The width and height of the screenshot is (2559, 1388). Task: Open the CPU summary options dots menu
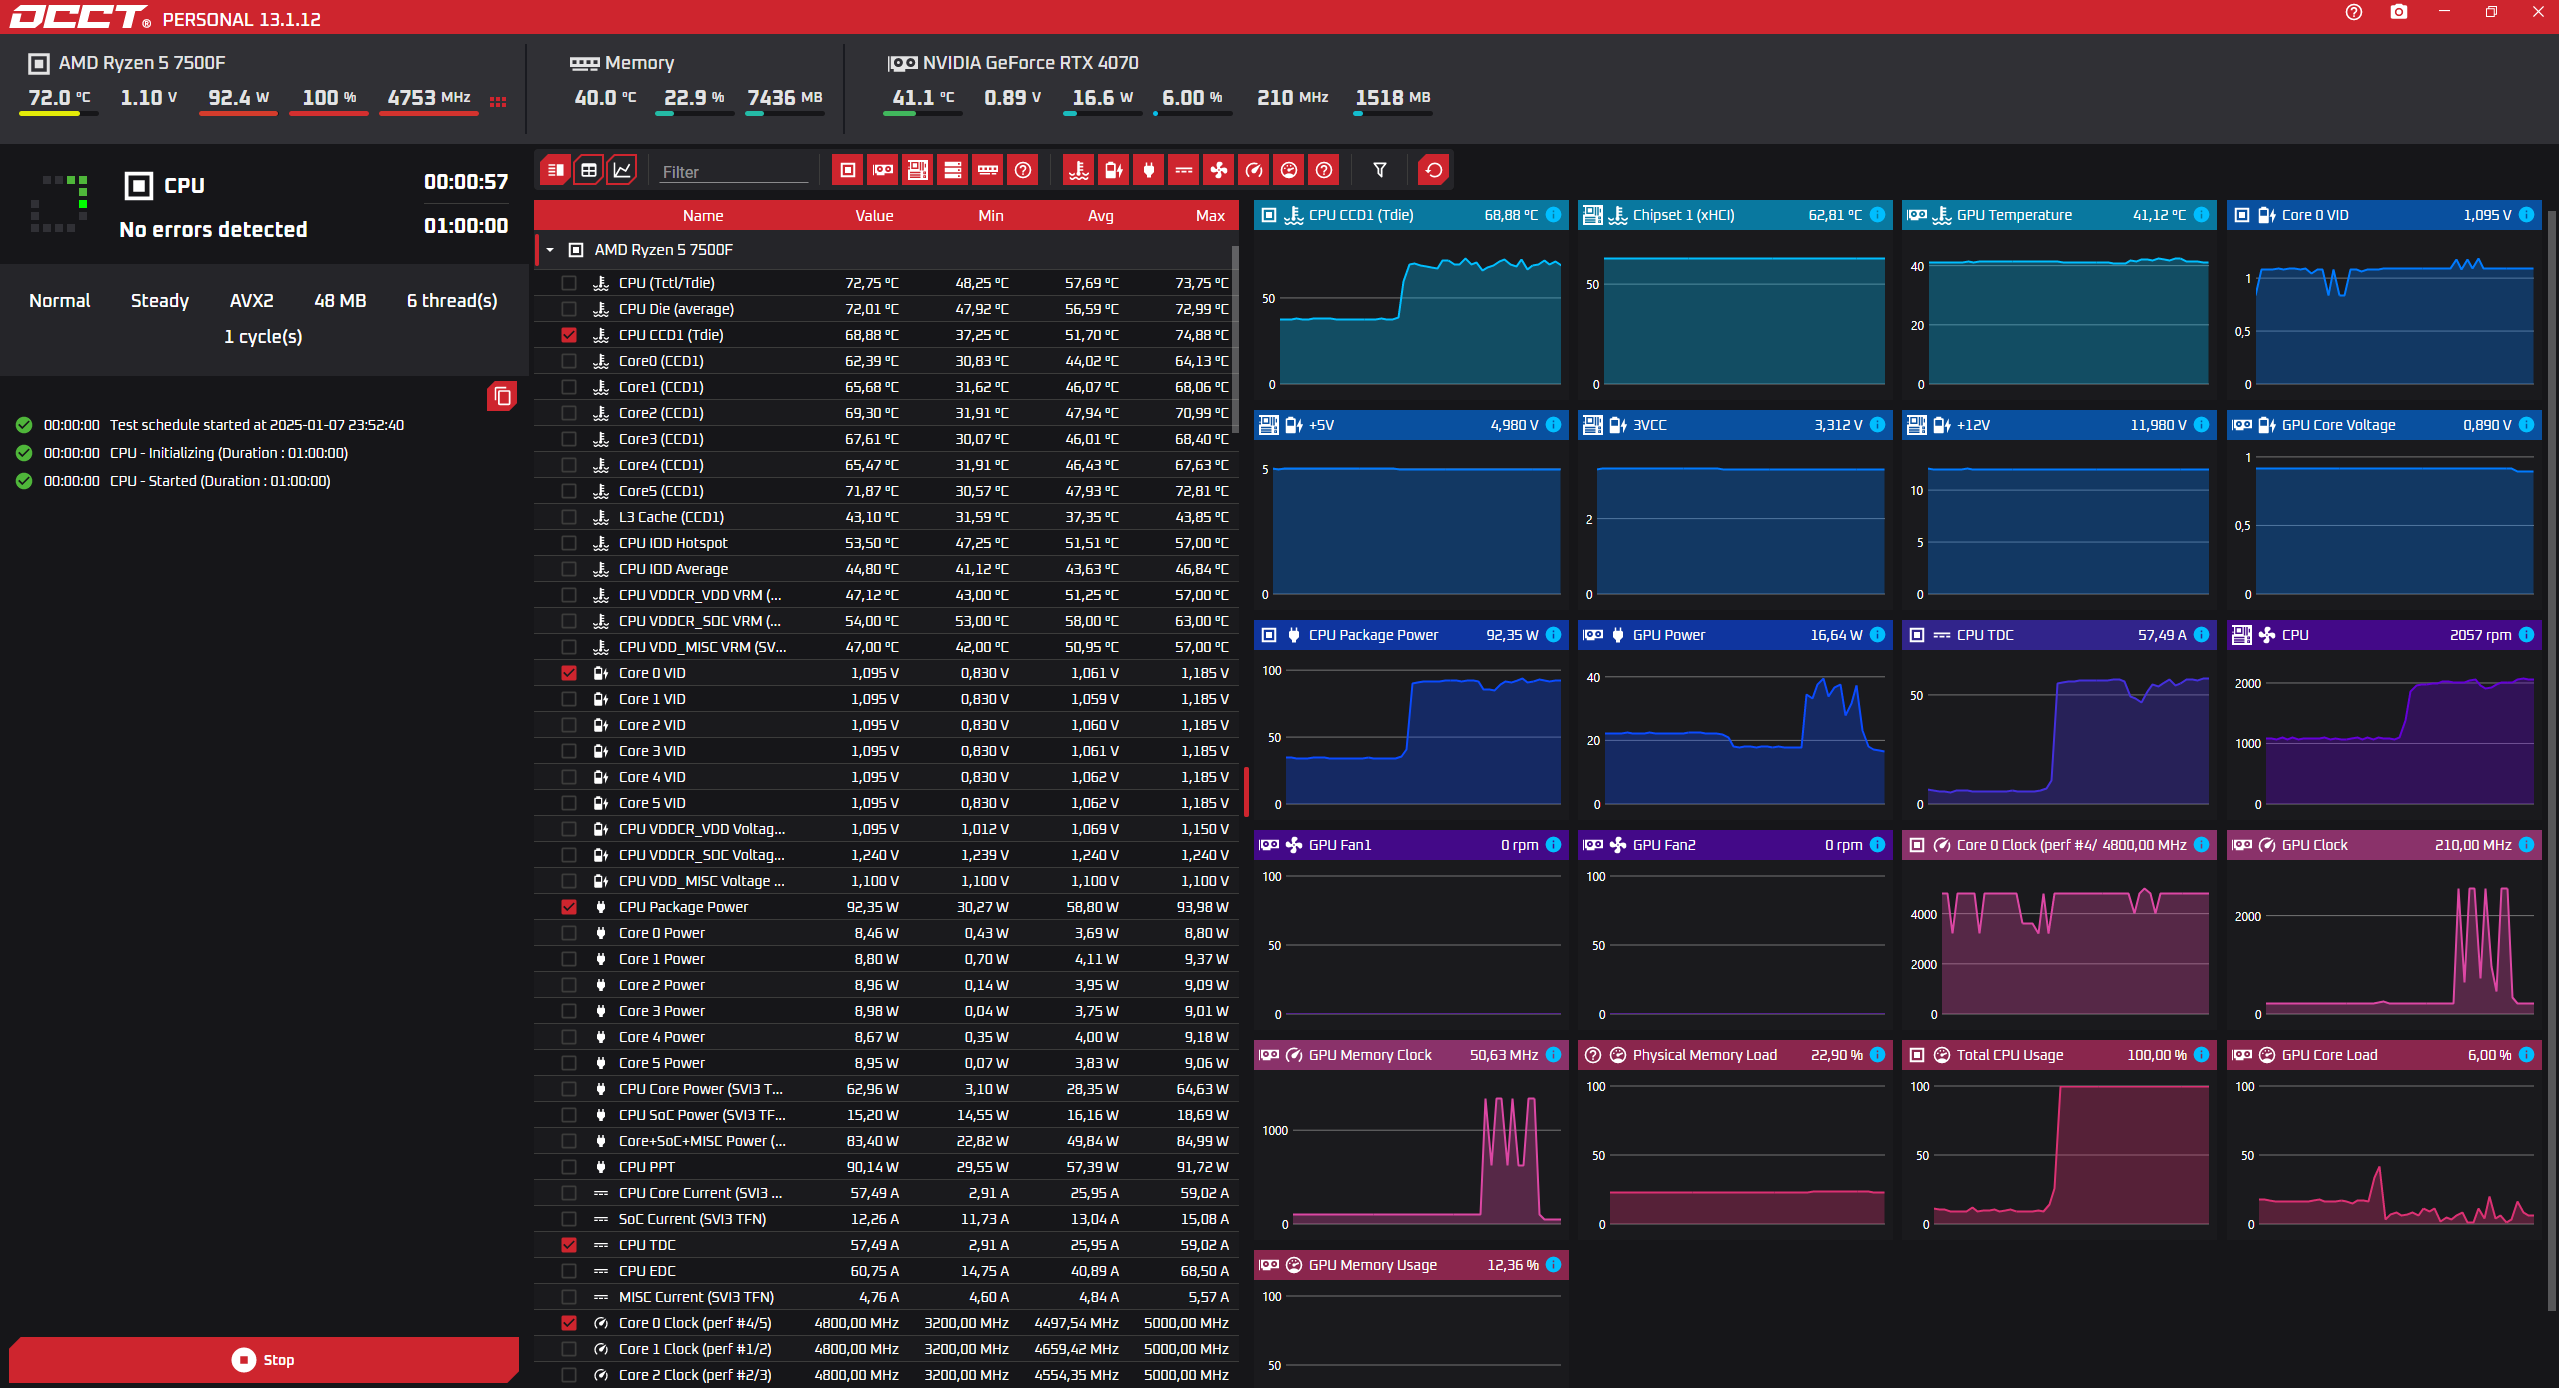coord(498,101)
